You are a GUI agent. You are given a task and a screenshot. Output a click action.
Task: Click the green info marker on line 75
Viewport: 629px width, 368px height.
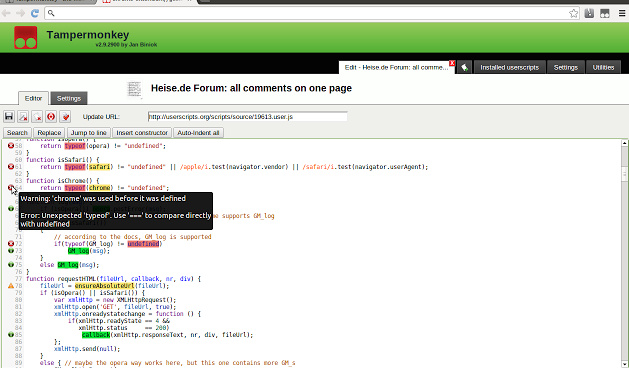click(x=11, y=264)
